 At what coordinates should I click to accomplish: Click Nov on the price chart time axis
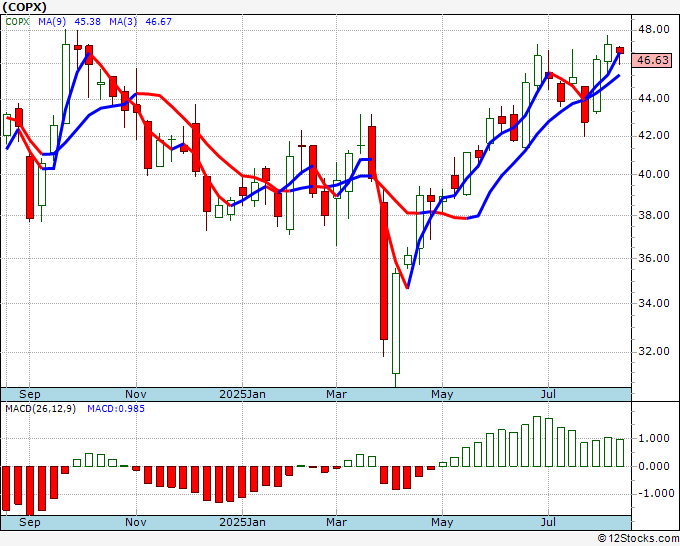[x=136, y=394]
